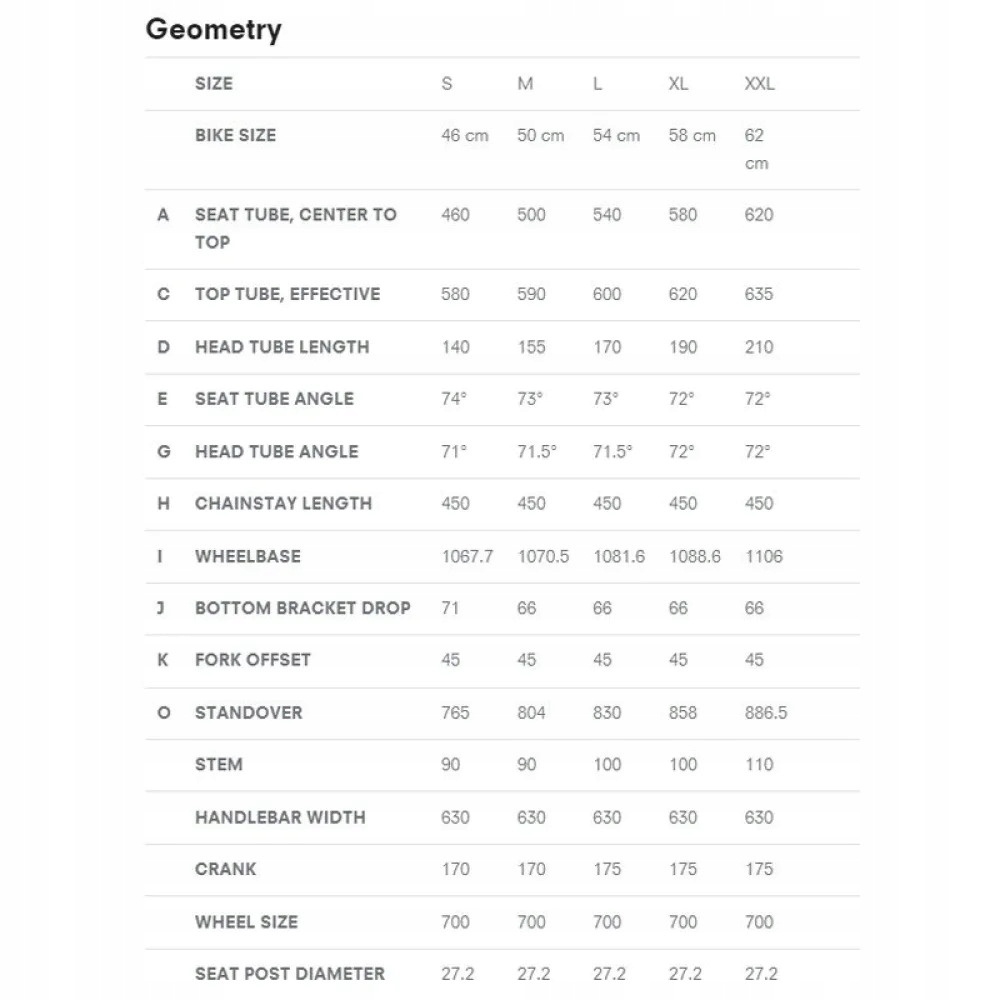Click the 886.5 standover value

767,713
